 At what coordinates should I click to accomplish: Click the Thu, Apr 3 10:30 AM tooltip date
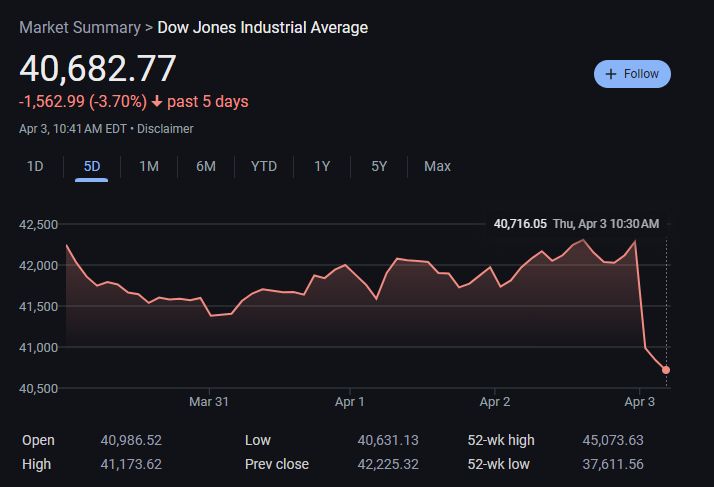click(x=606, y=224)
